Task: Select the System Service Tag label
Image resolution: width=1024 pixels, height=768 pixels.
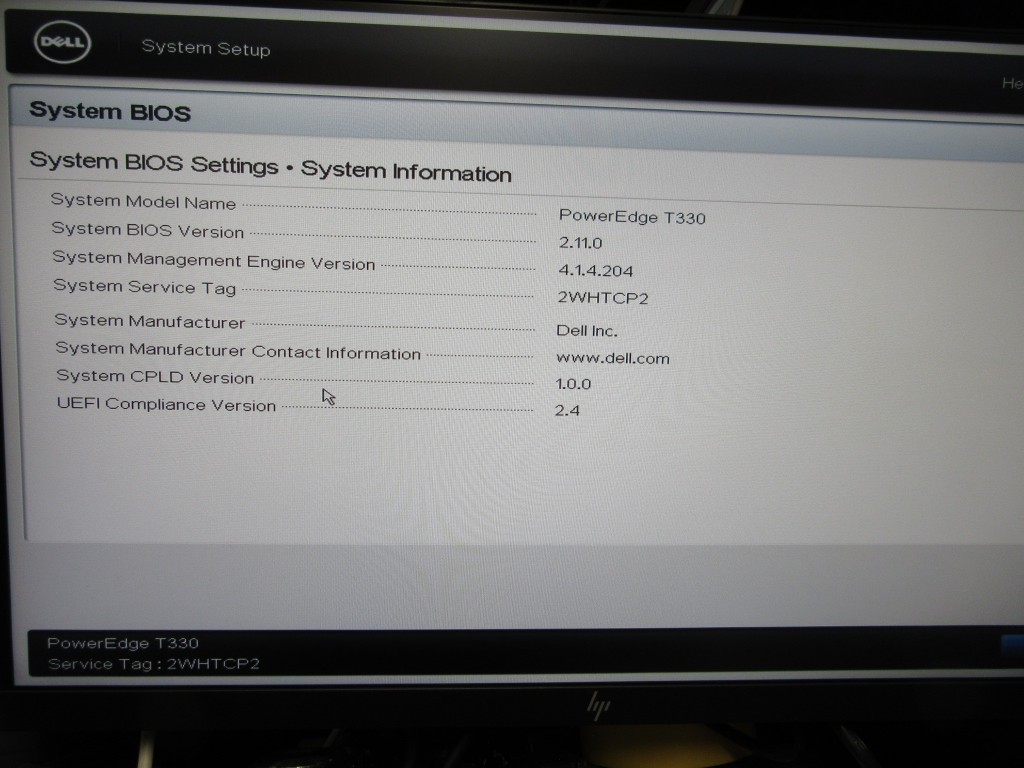Action: tap(144, 287)
